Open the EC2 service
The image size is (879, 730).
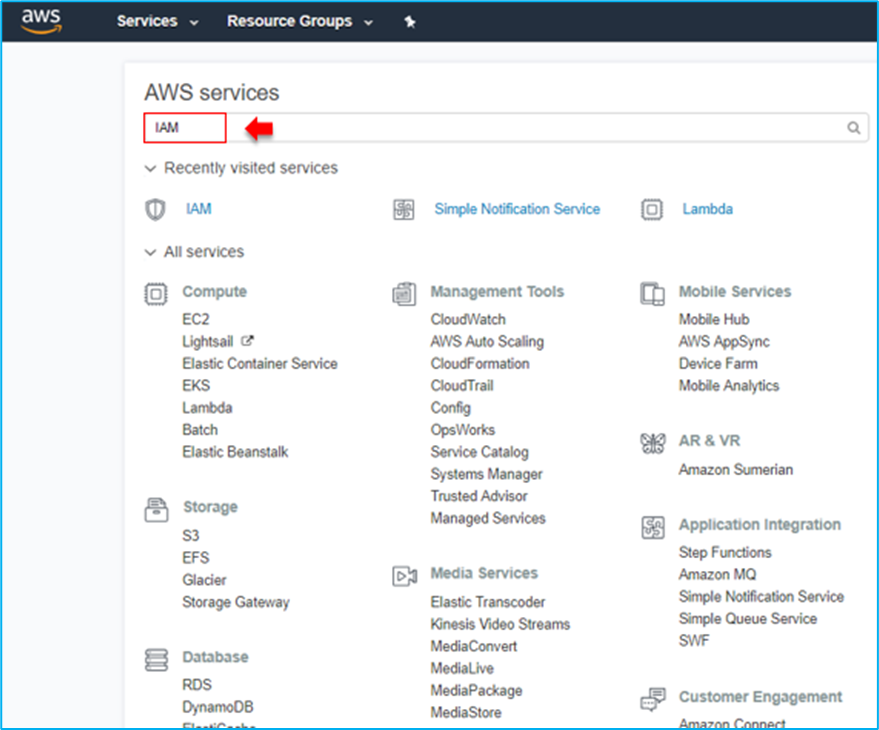tap(196, 319)
